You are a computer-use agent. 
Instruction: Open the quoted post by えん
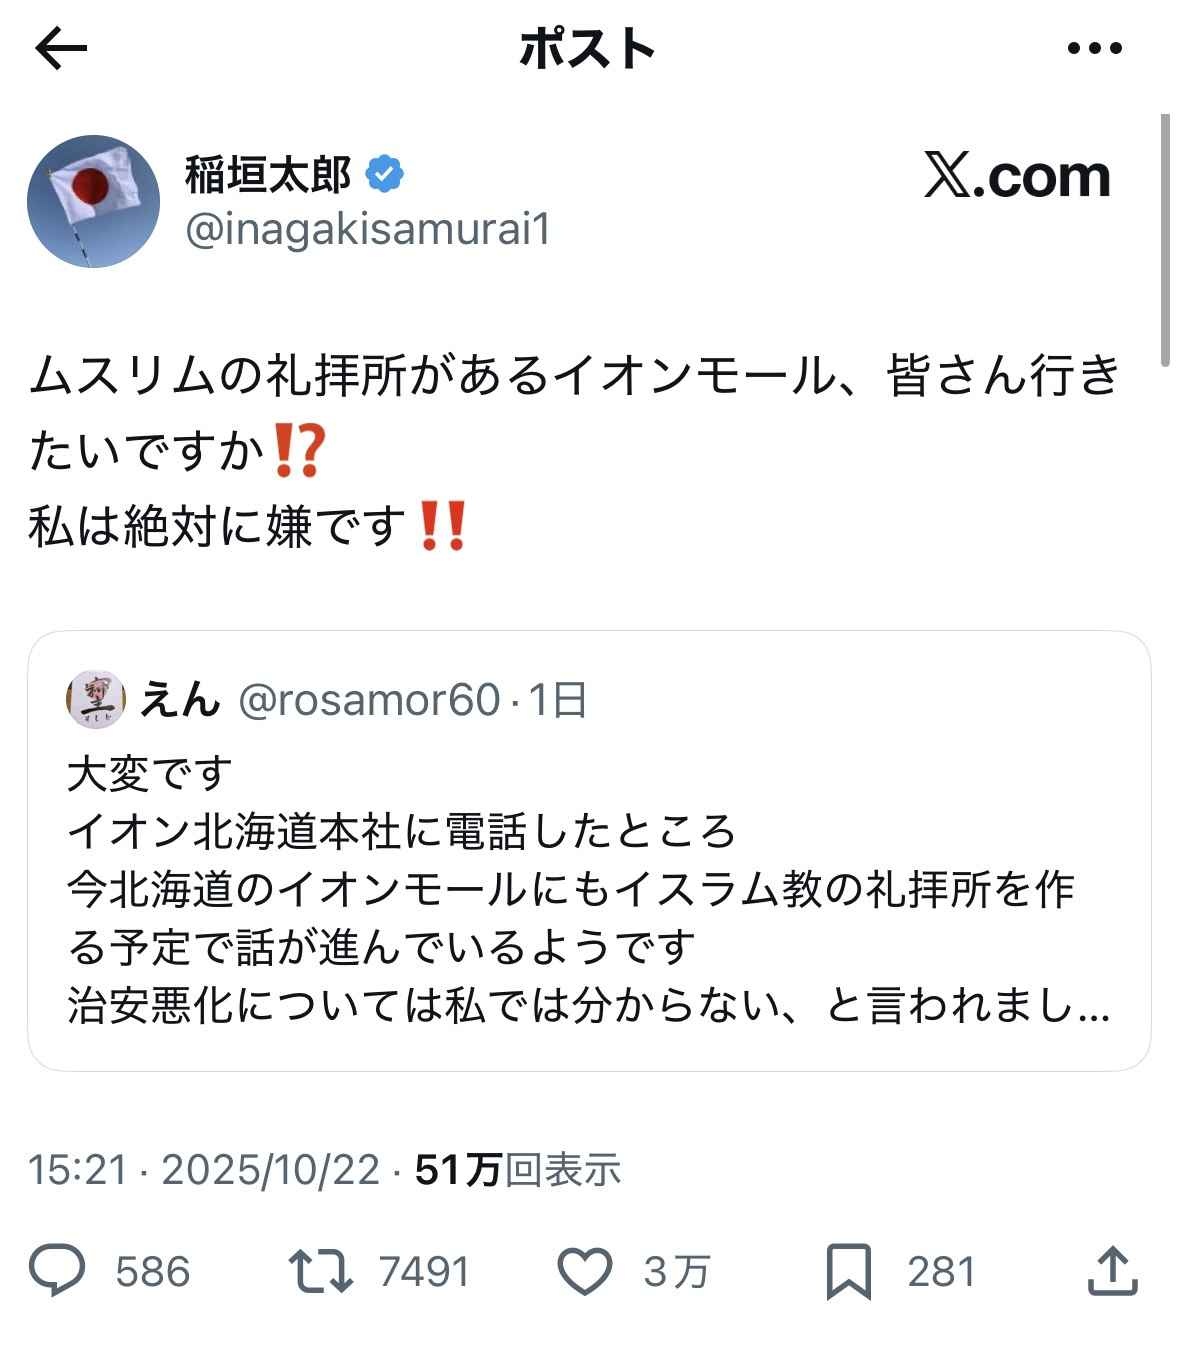[x=588, y=890]
